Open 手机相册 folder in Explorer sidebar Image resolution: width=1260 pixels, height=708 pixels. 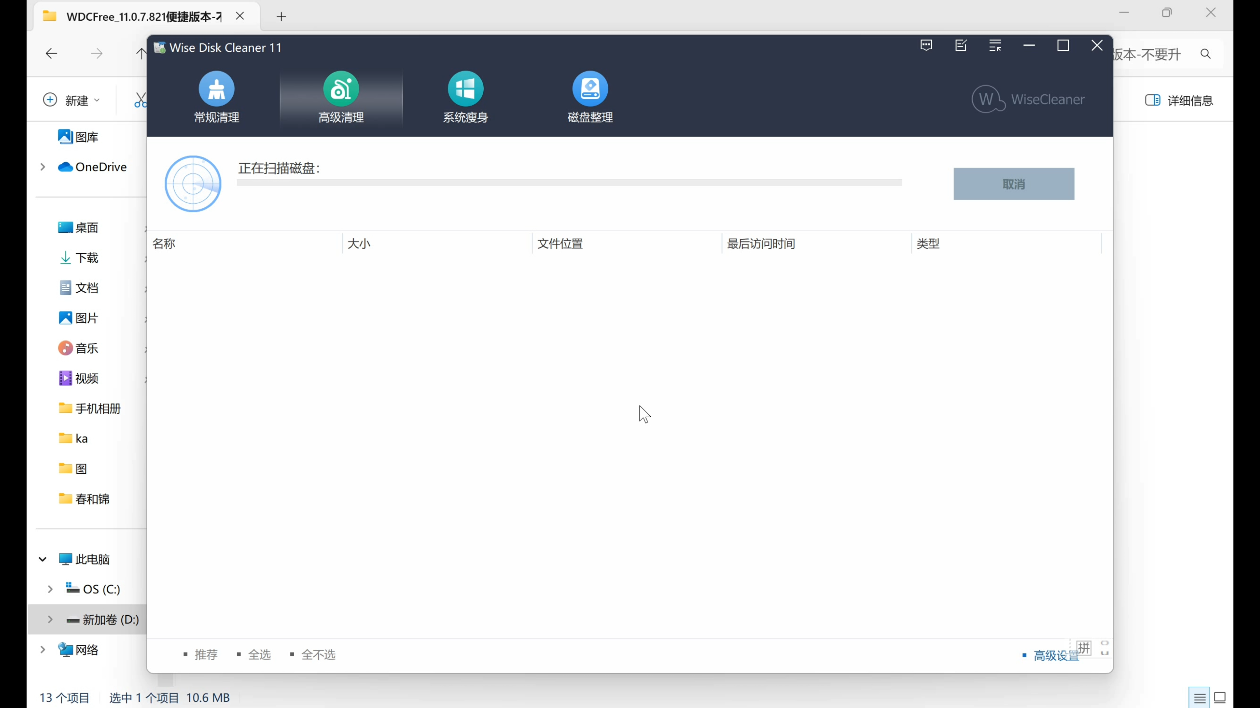tap(89, 408)
